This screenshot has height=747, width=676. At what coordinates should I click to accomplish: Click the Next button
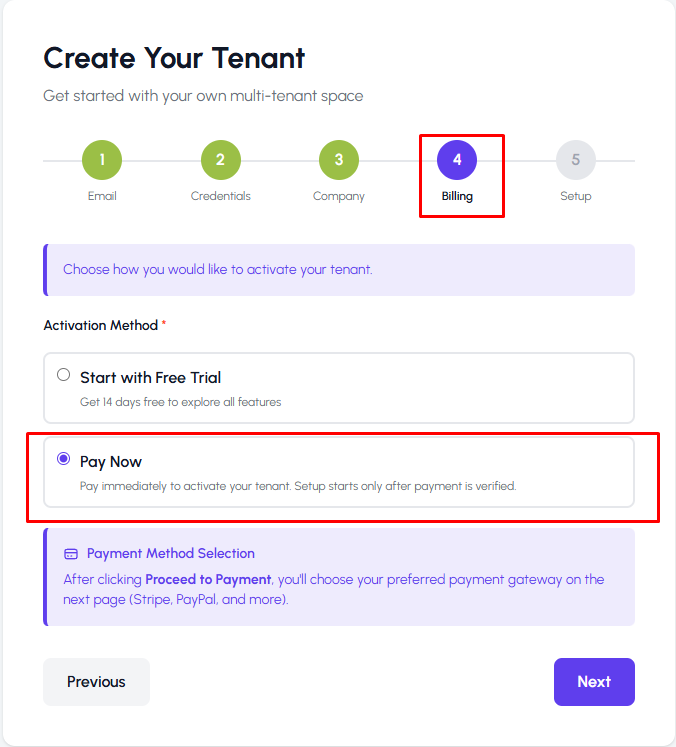(x=594, y=682)
